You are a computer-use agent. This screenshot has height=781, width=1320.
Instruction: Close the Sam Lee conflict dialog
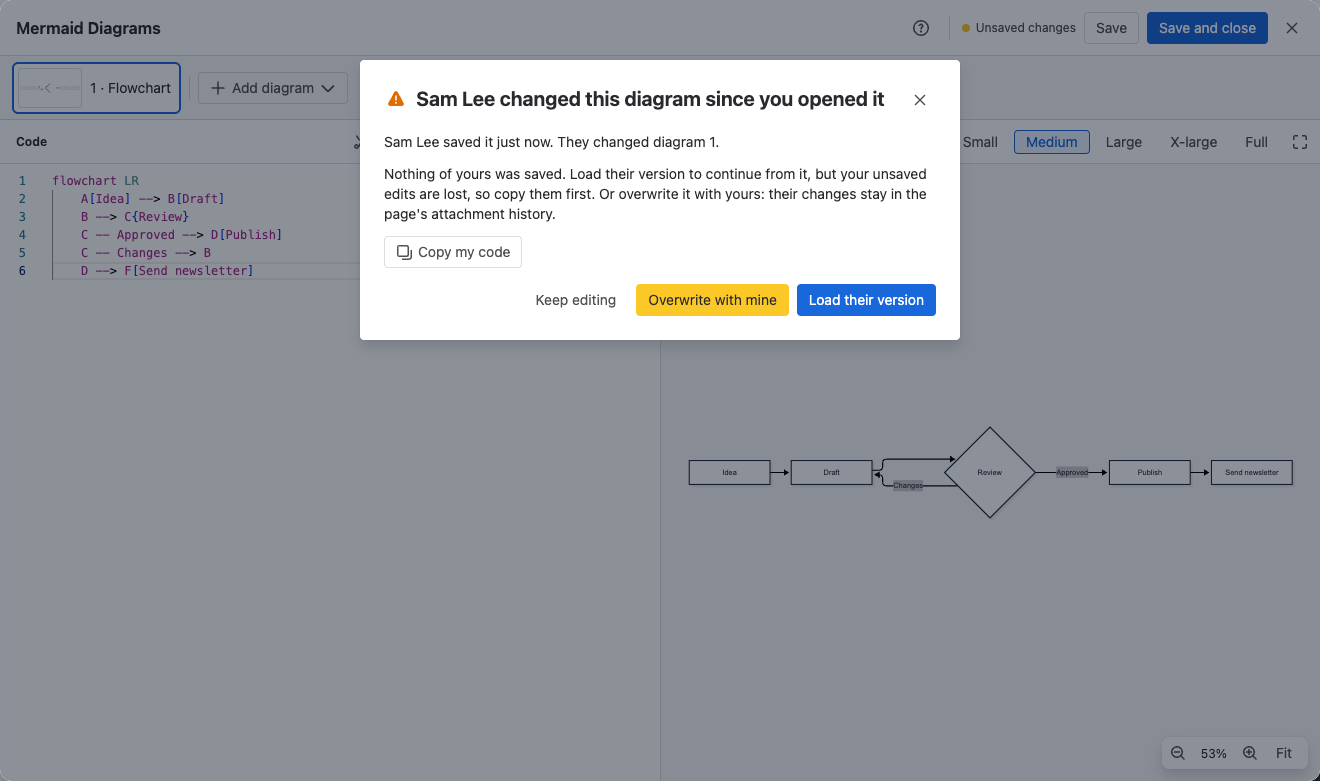(920, 100)
